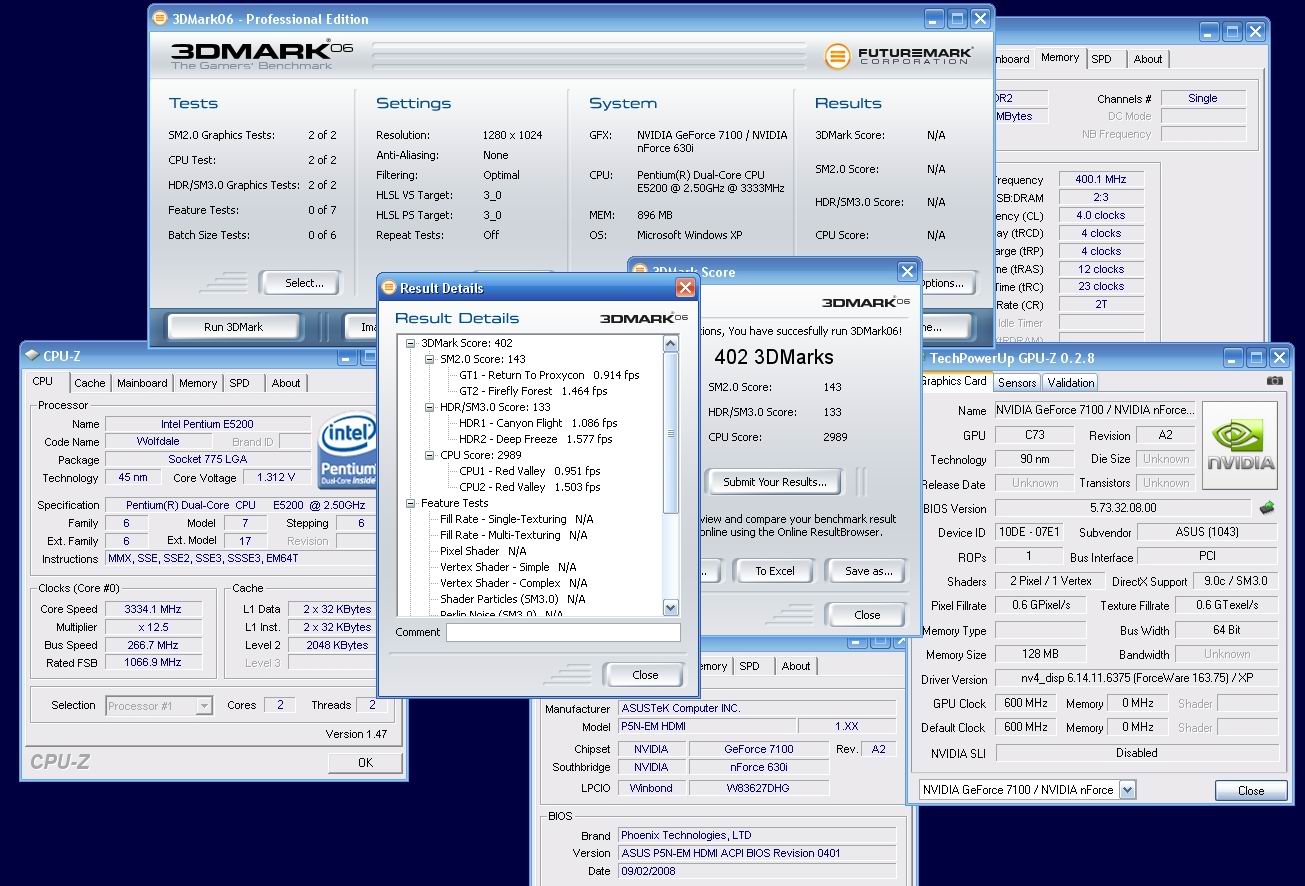Click the Run 3DMark button
1305x886 pixels.
coord(233,327)
